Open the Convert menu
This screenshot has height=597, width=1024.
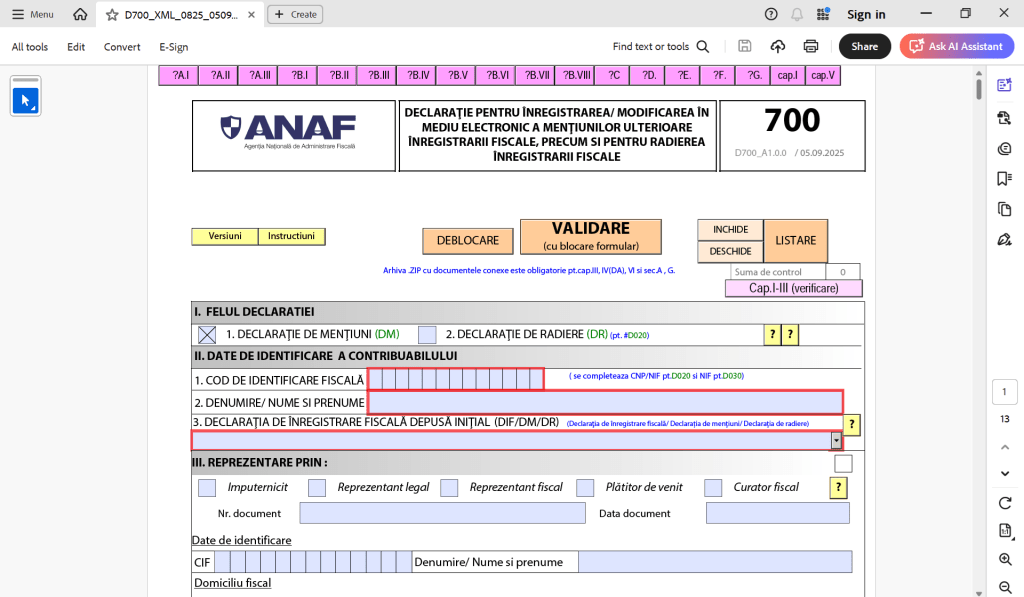[122, 47]
